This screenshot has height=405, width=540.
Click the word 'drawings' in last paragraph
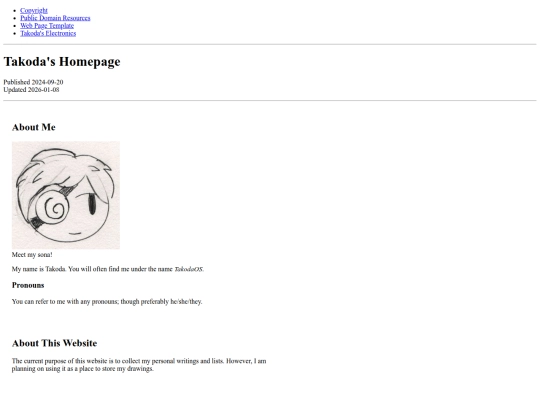click(x=139, y=368)
